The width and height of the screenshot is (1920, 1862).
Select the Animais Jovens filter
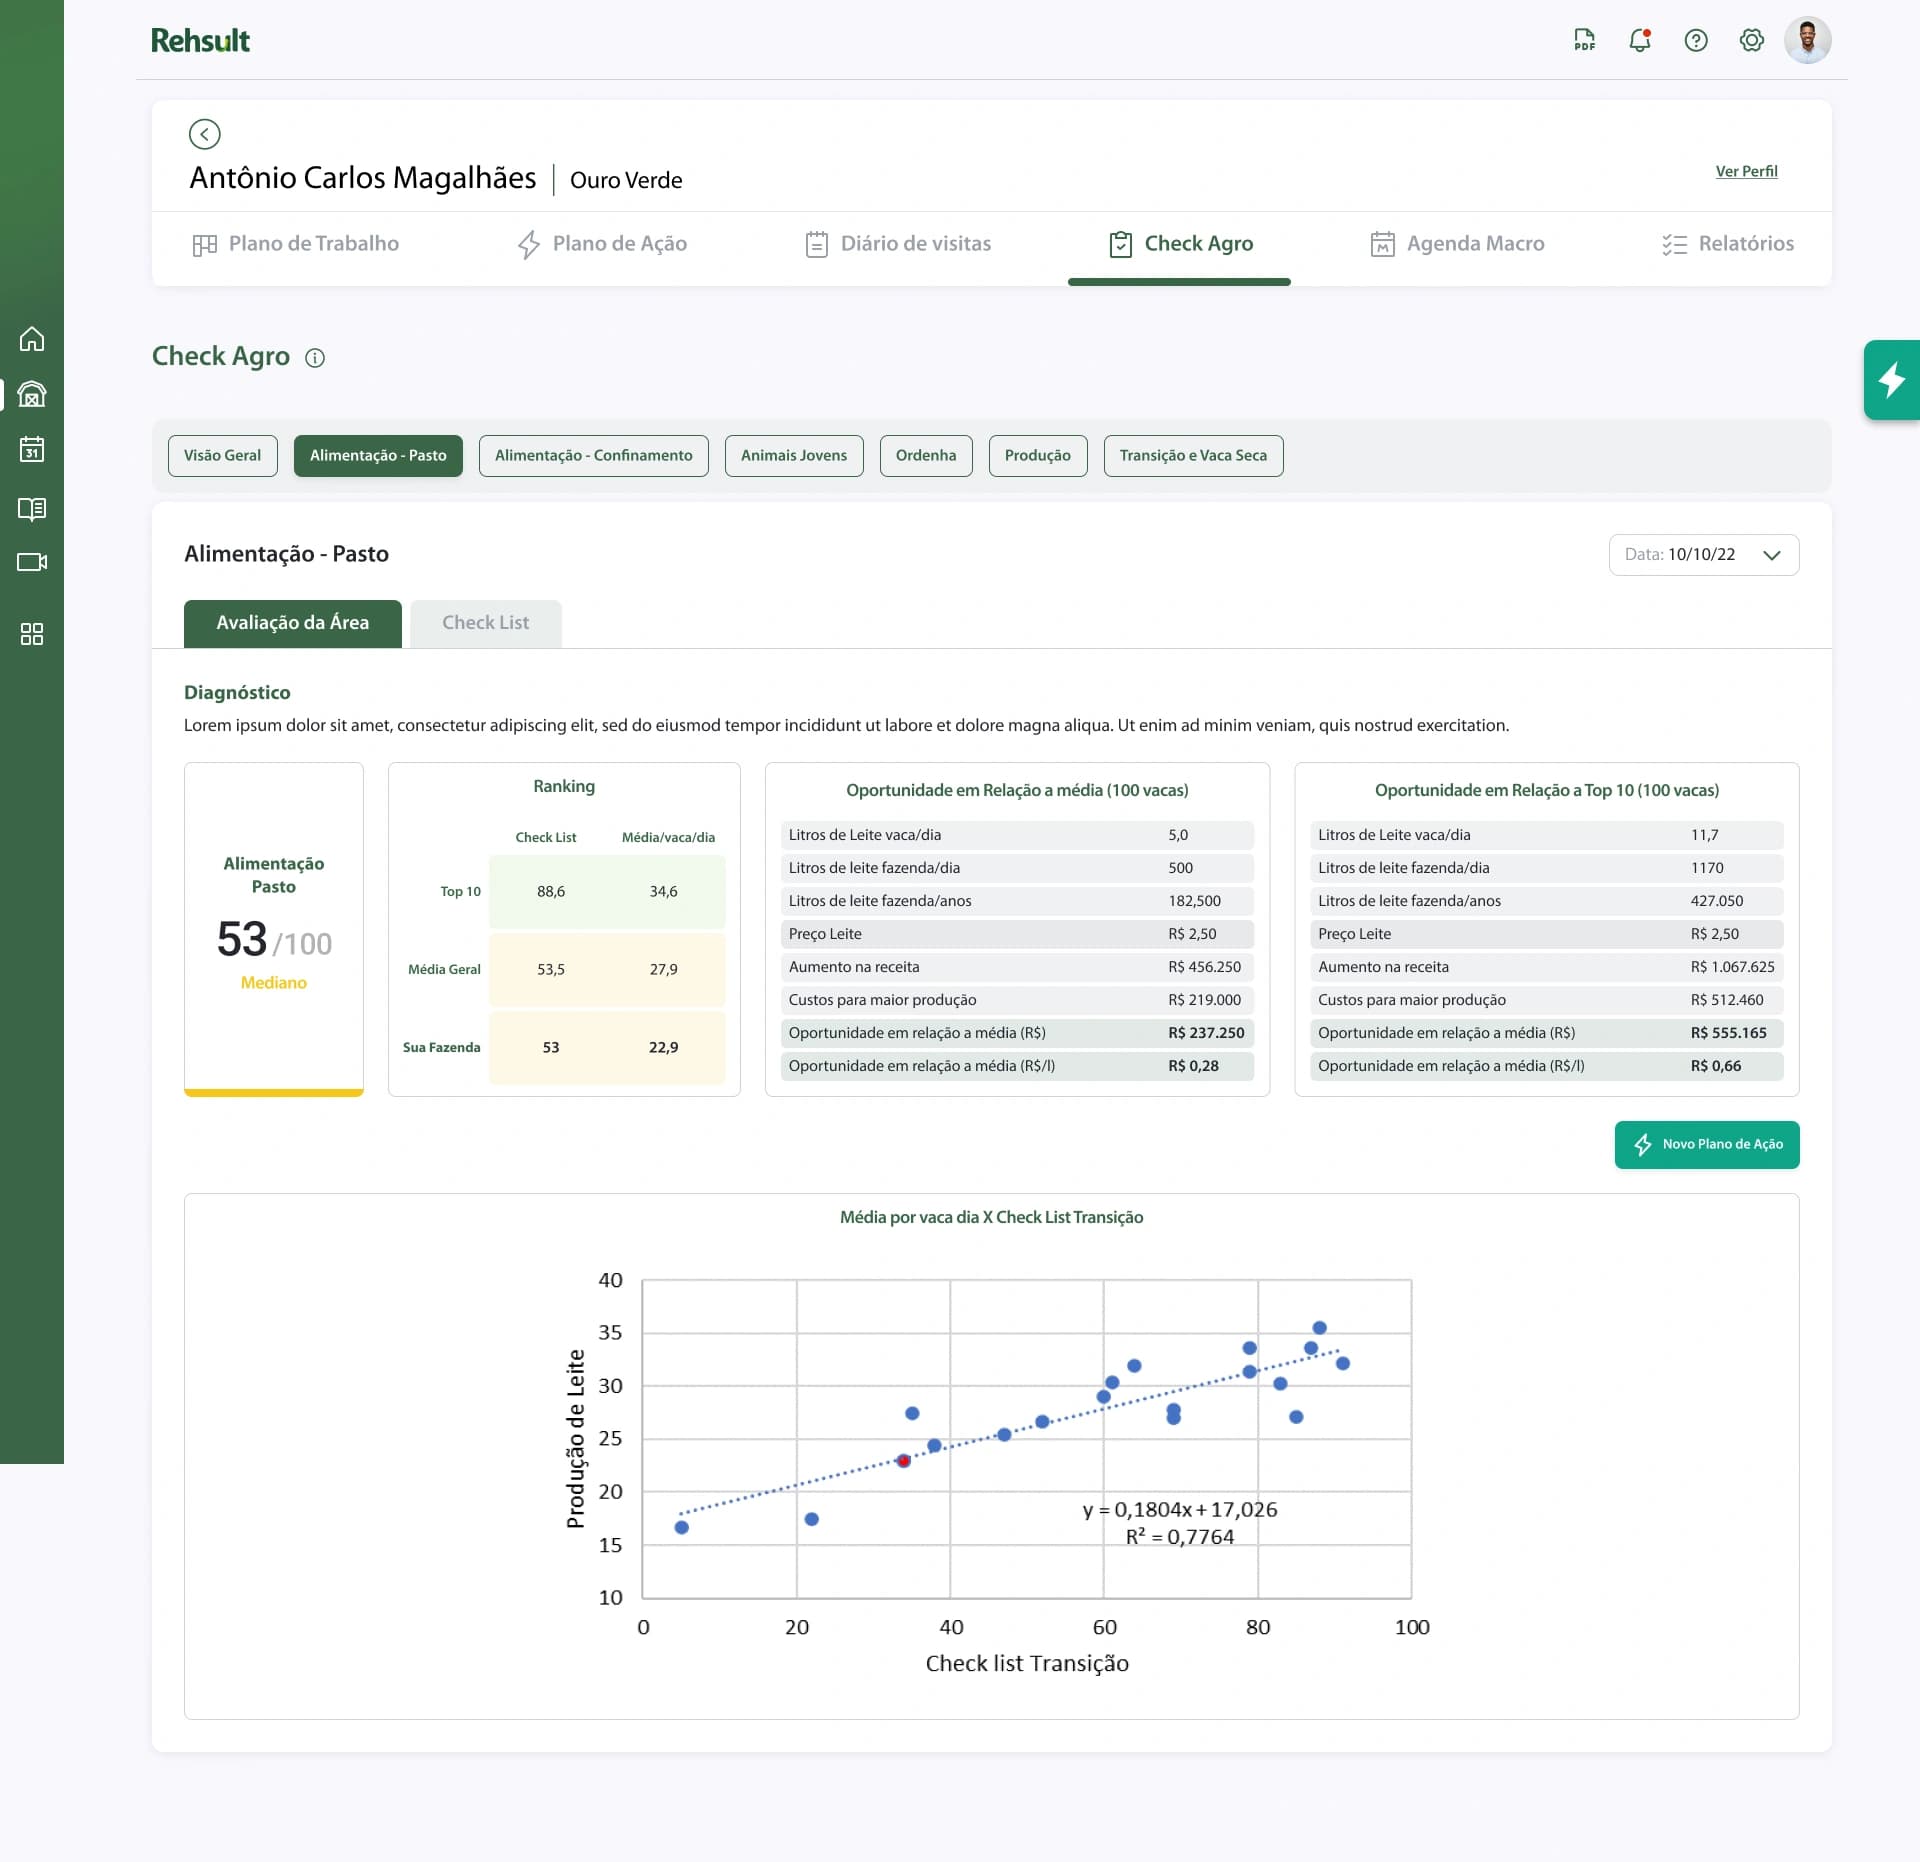pos(793,456)
